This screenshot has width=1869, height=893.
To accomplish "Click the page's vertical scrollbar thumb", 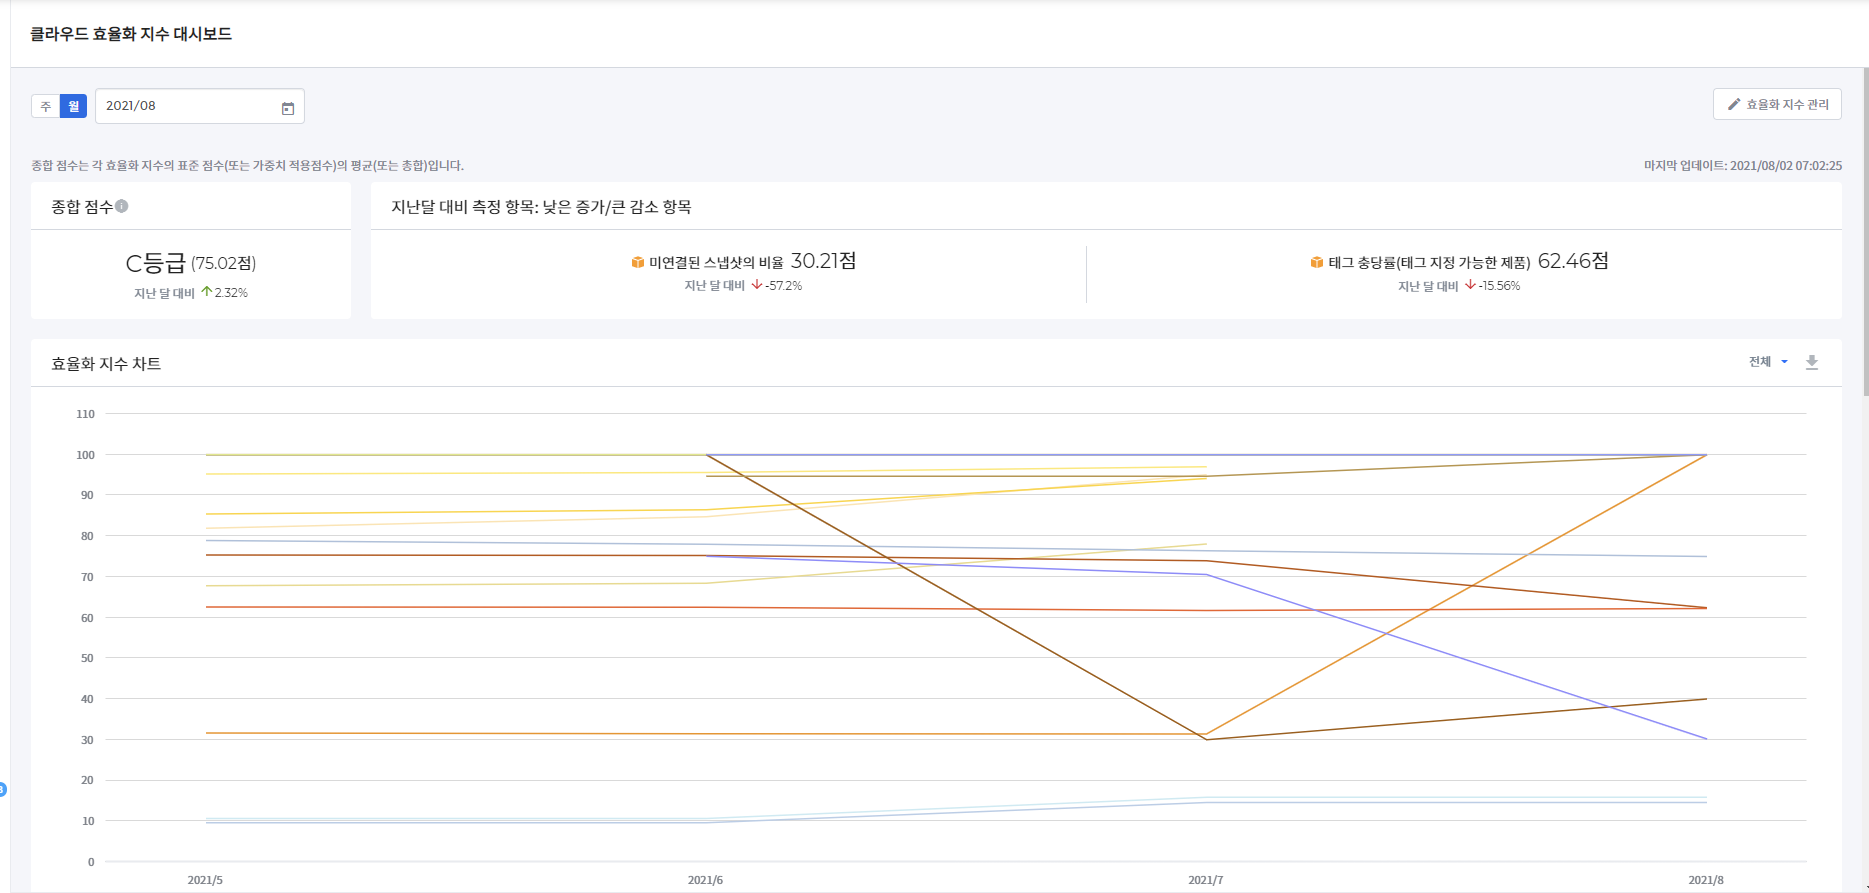I will [x=1864, y=230].
